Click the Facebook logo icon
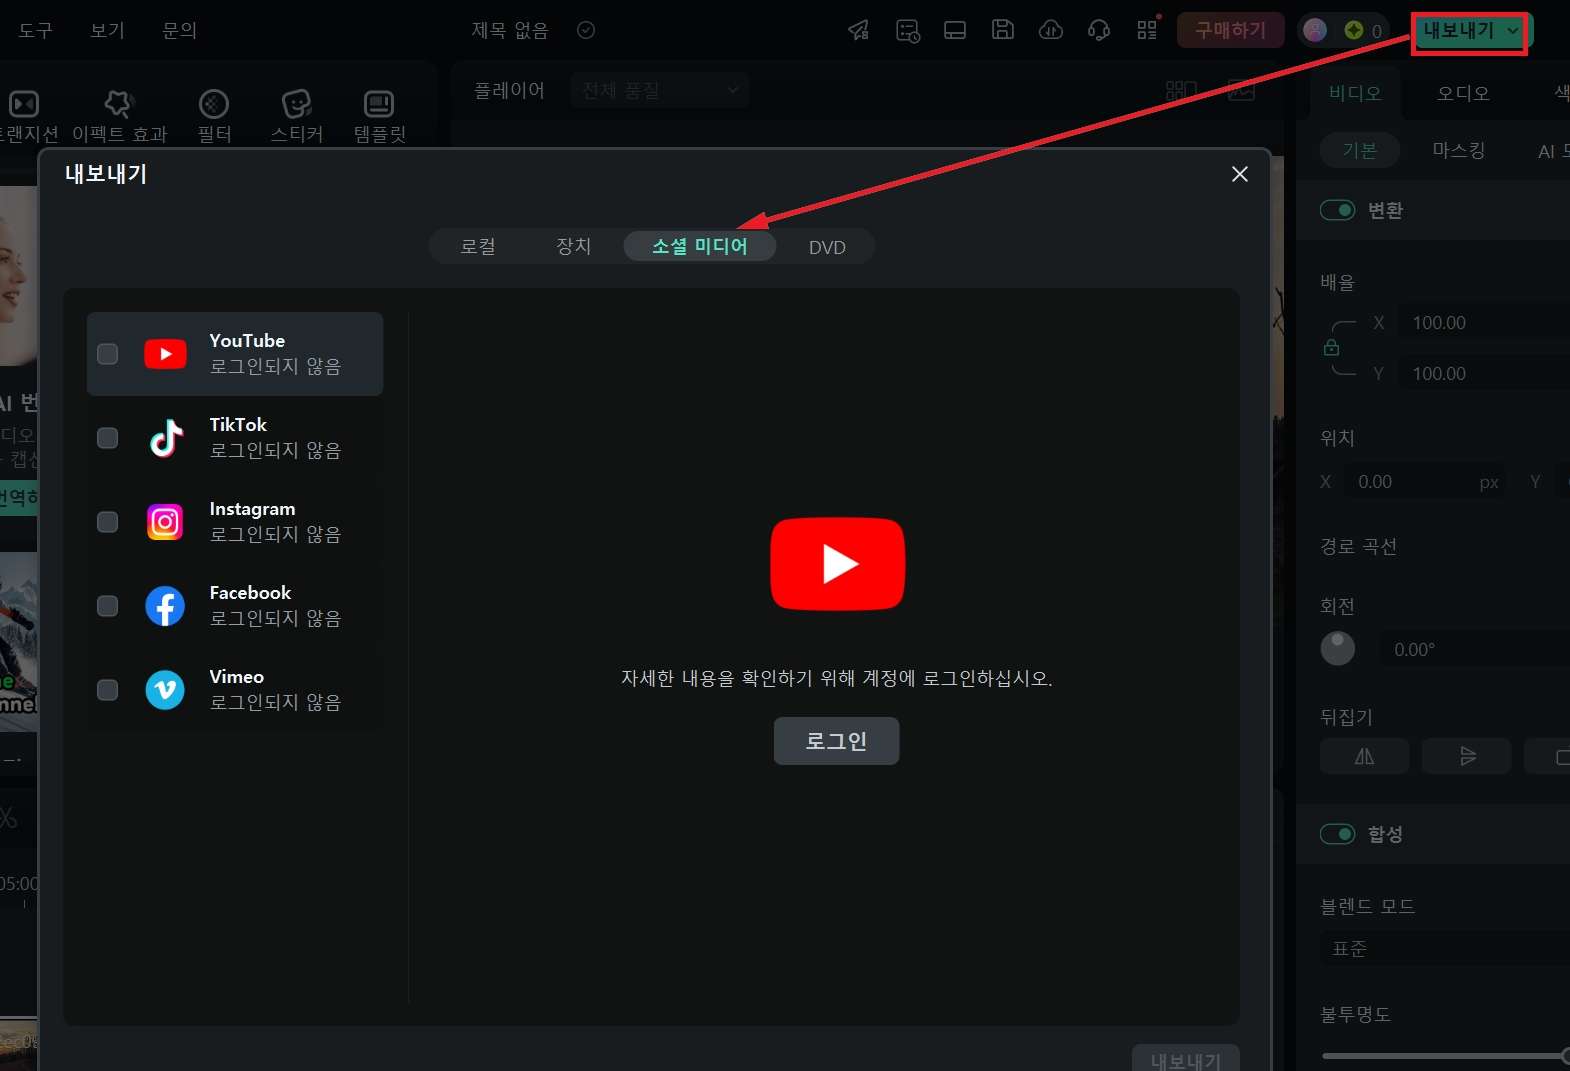The image size is (1570, 1071). pyautogui.click(x=165, y=606)
